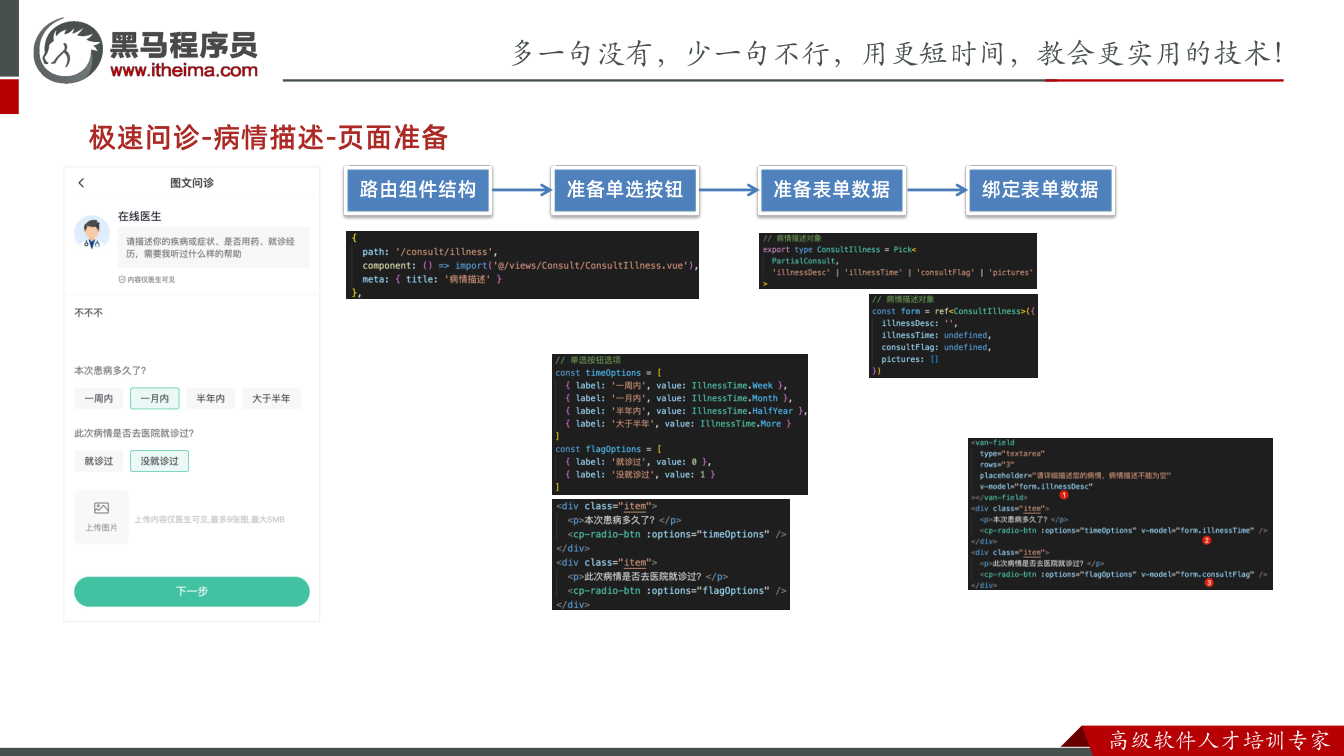Select the 就诊过 option

98,461
